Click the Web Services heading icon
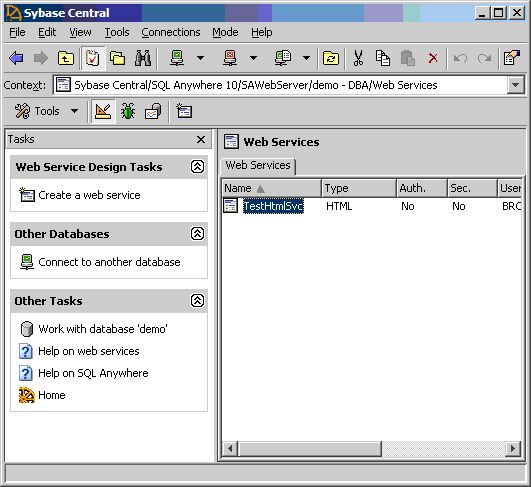531x487 pixels. pos(231,142)
